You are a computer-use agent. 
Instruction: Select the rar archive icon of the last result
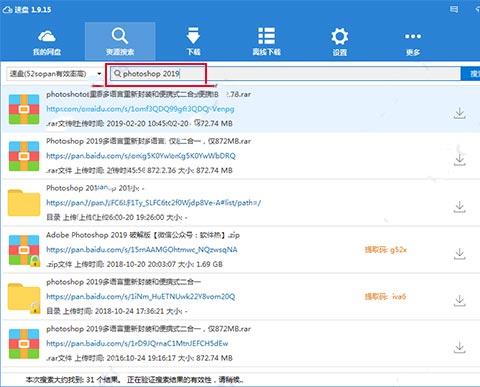24,344
